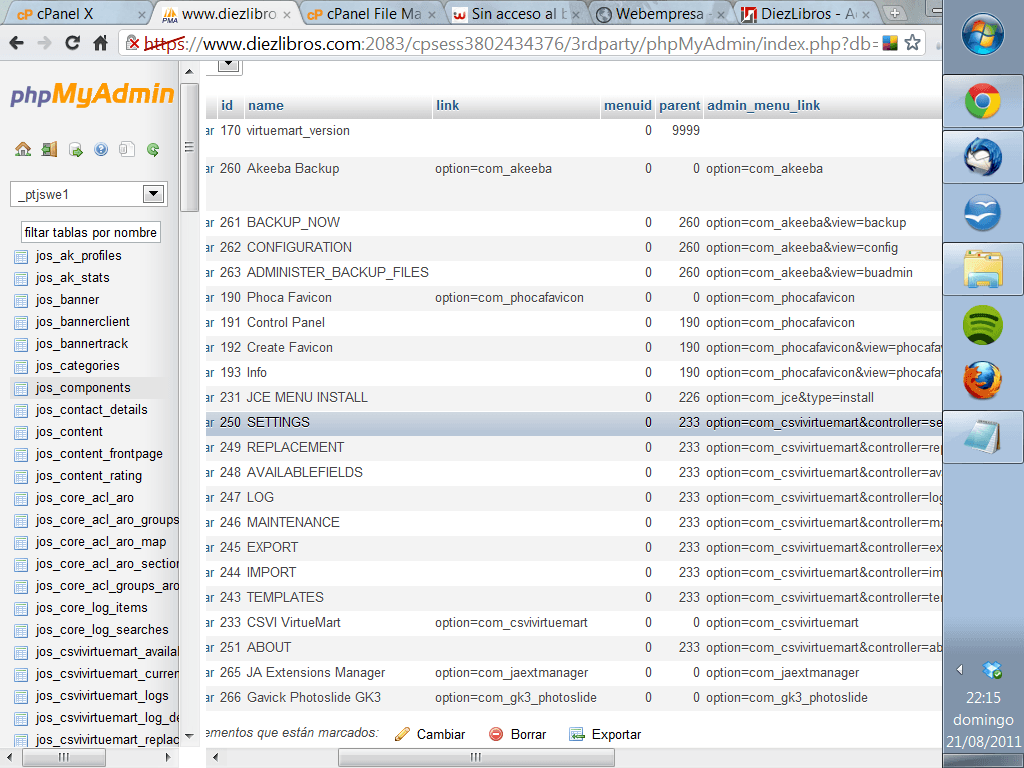Show hidden system tray icons arrow
1024x768 pixels.
pyautogui.click(x=959, y=669)
